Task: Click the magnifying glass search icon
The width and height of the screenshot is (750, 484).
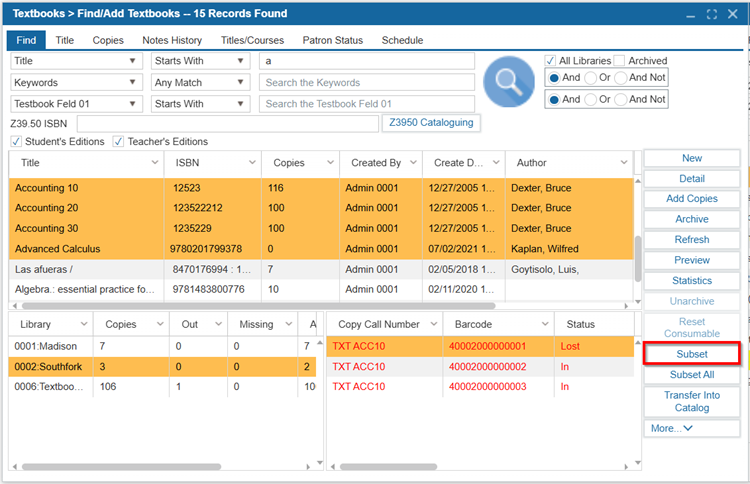Action: [509, 82]
